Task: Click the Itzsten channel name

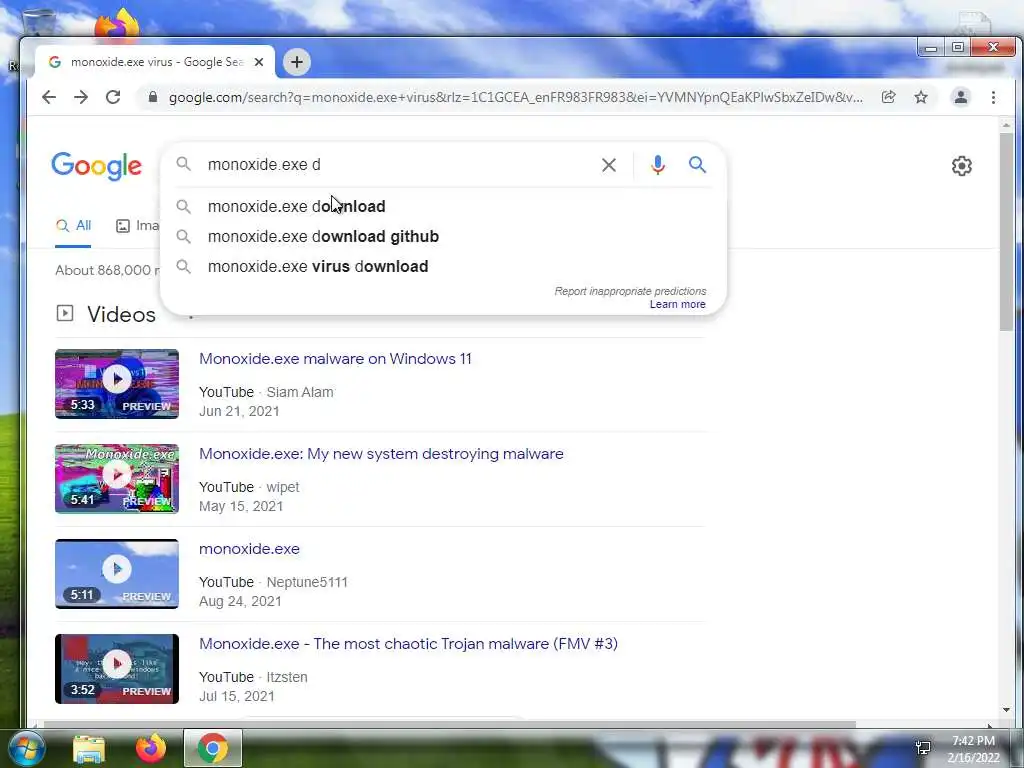Action: tap(287, 677)
